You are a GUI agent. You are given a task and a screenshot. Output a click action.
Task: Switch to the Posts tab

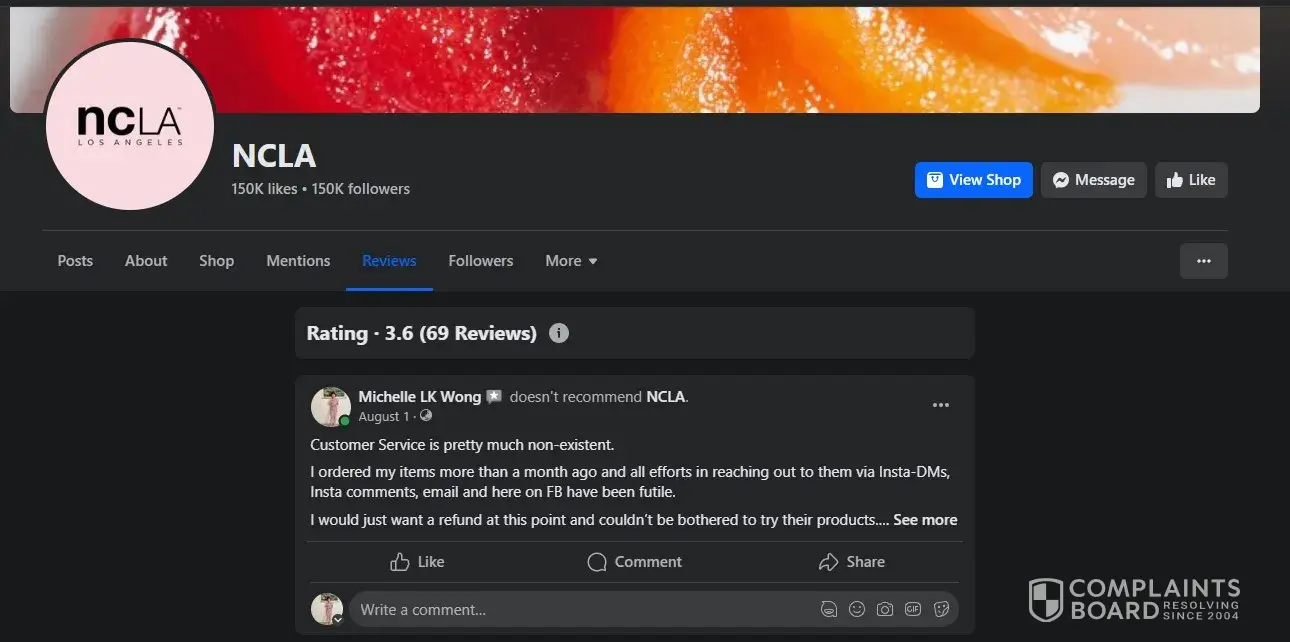click(x=75, y=261)
